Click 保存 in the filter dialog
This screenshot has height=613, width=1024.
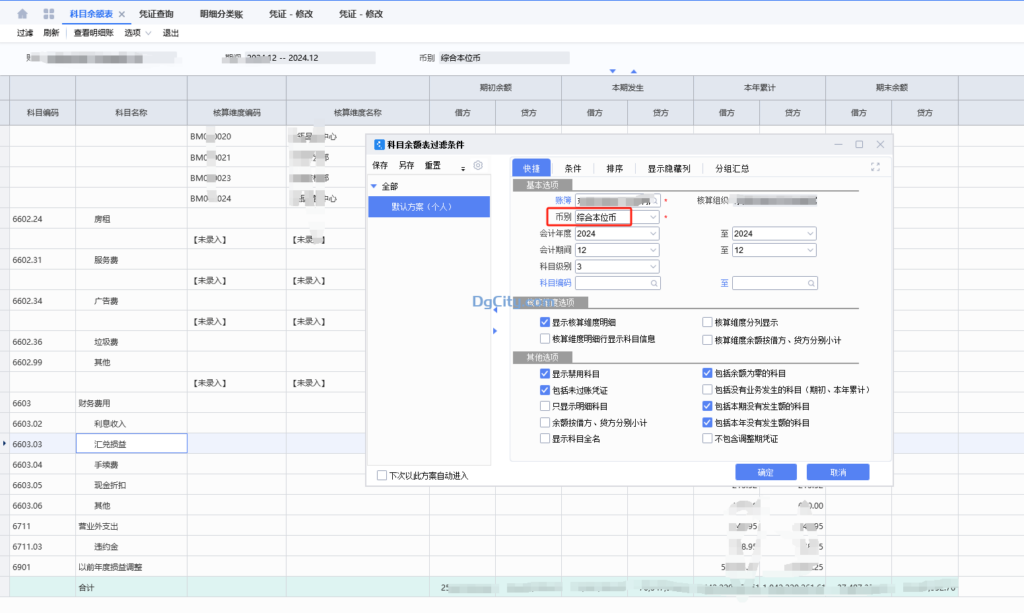[380, 165]
